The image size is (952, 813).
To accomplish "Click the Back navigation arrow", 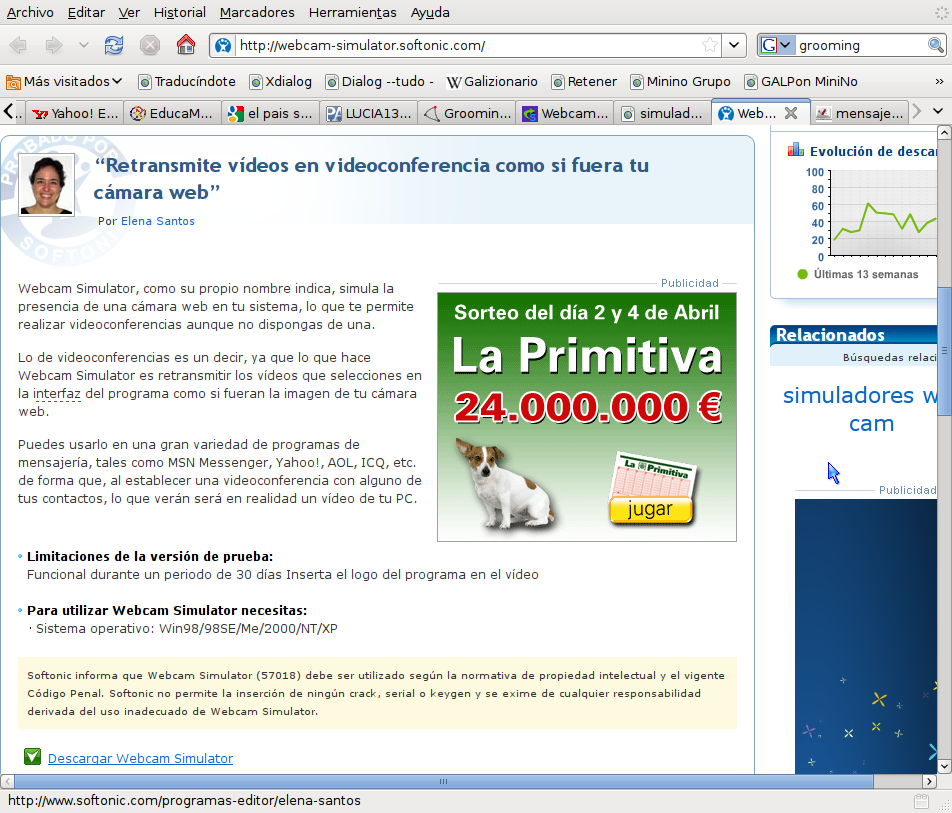I will coord(18,46).
